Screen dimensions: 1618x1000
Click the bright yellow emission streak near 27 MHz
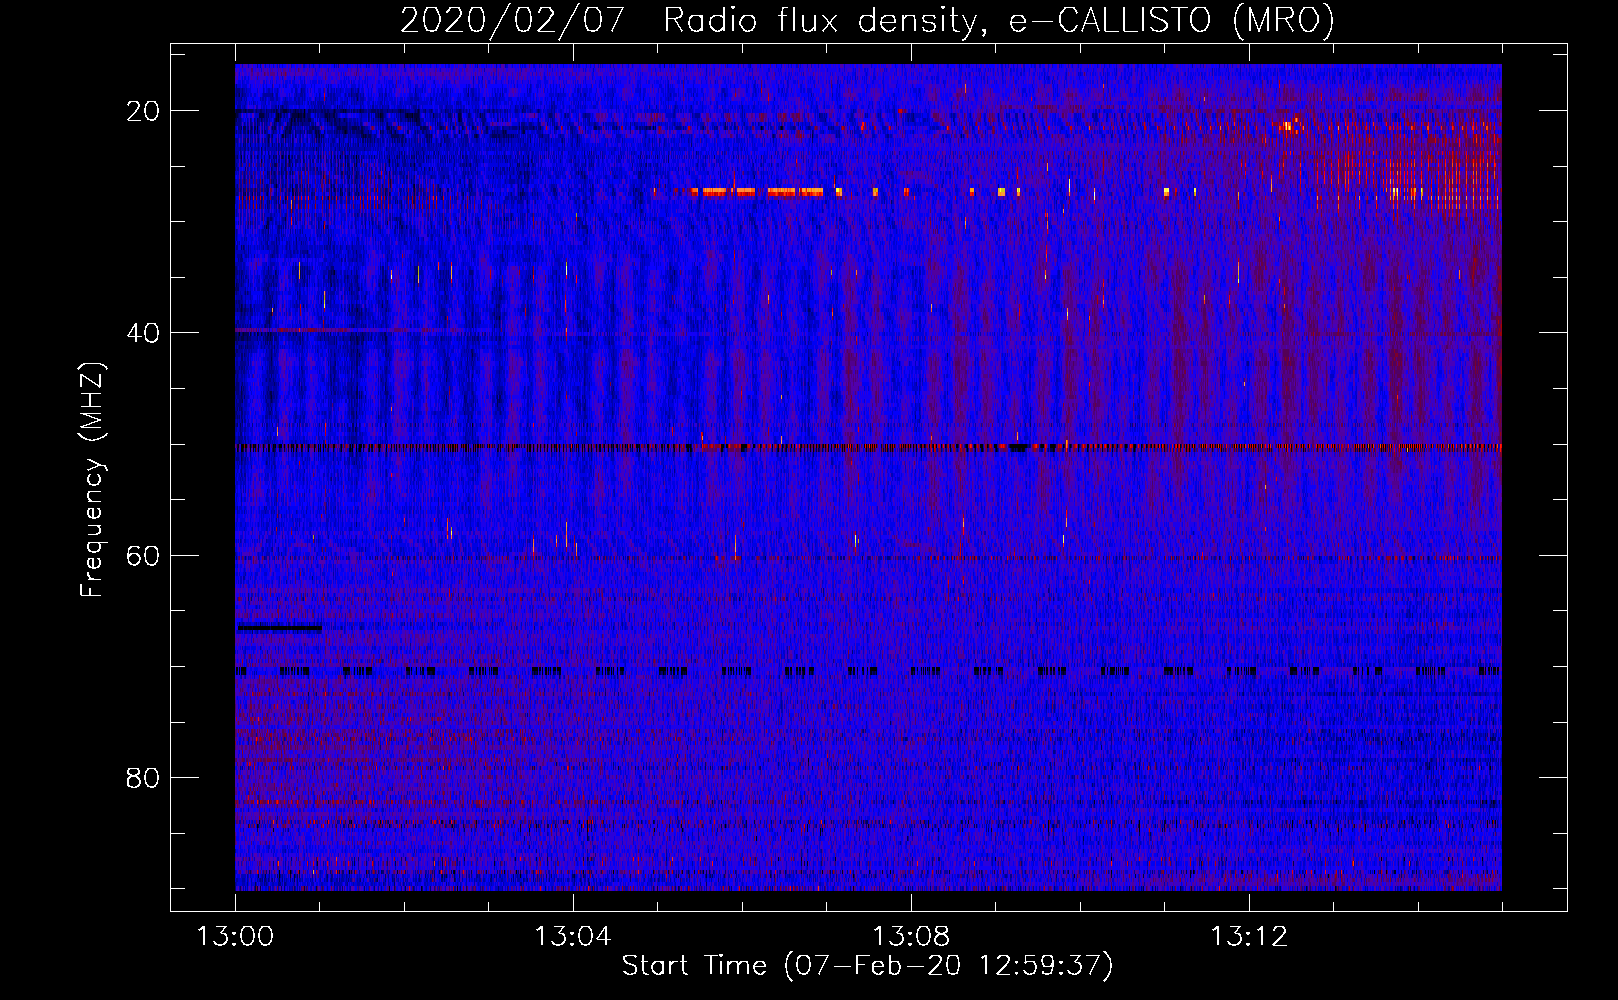(x=758, y=191)
